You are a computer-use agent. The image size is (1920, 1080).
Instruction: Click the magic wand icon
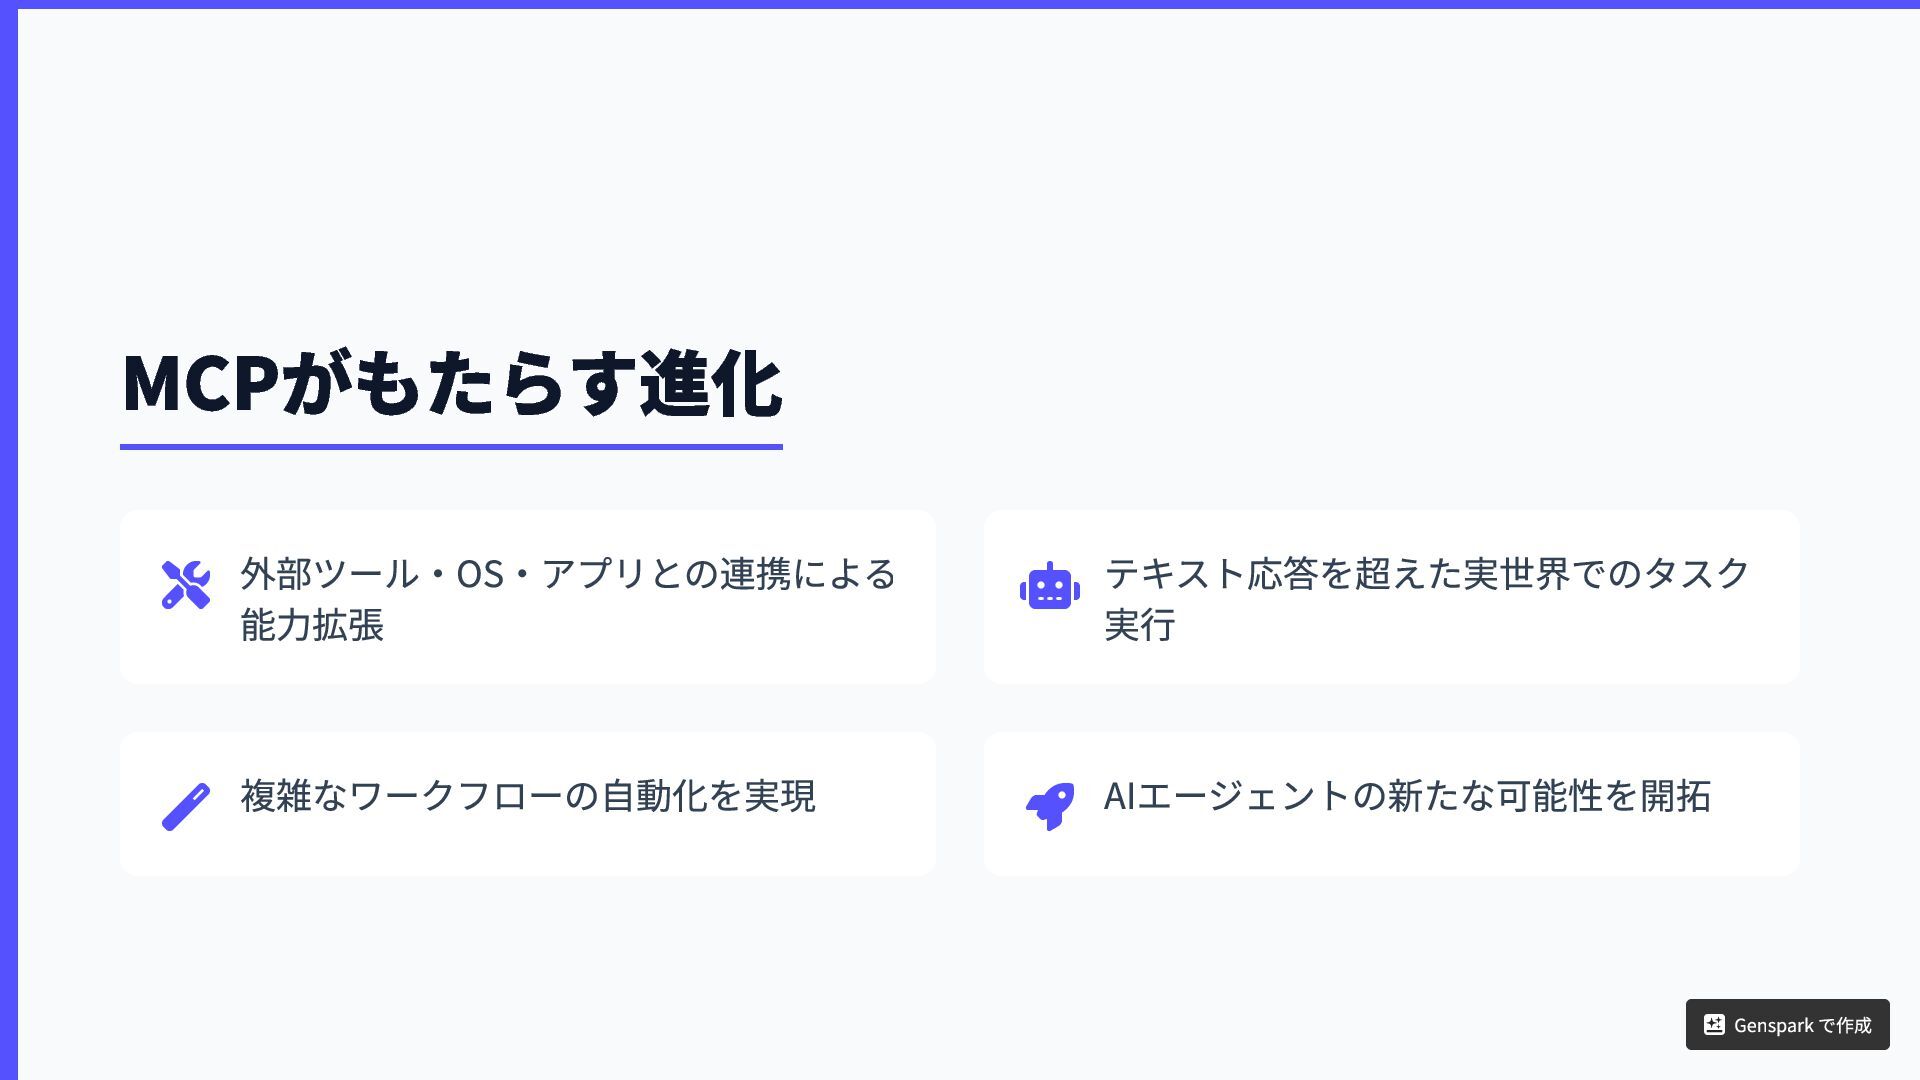point(185,806)
